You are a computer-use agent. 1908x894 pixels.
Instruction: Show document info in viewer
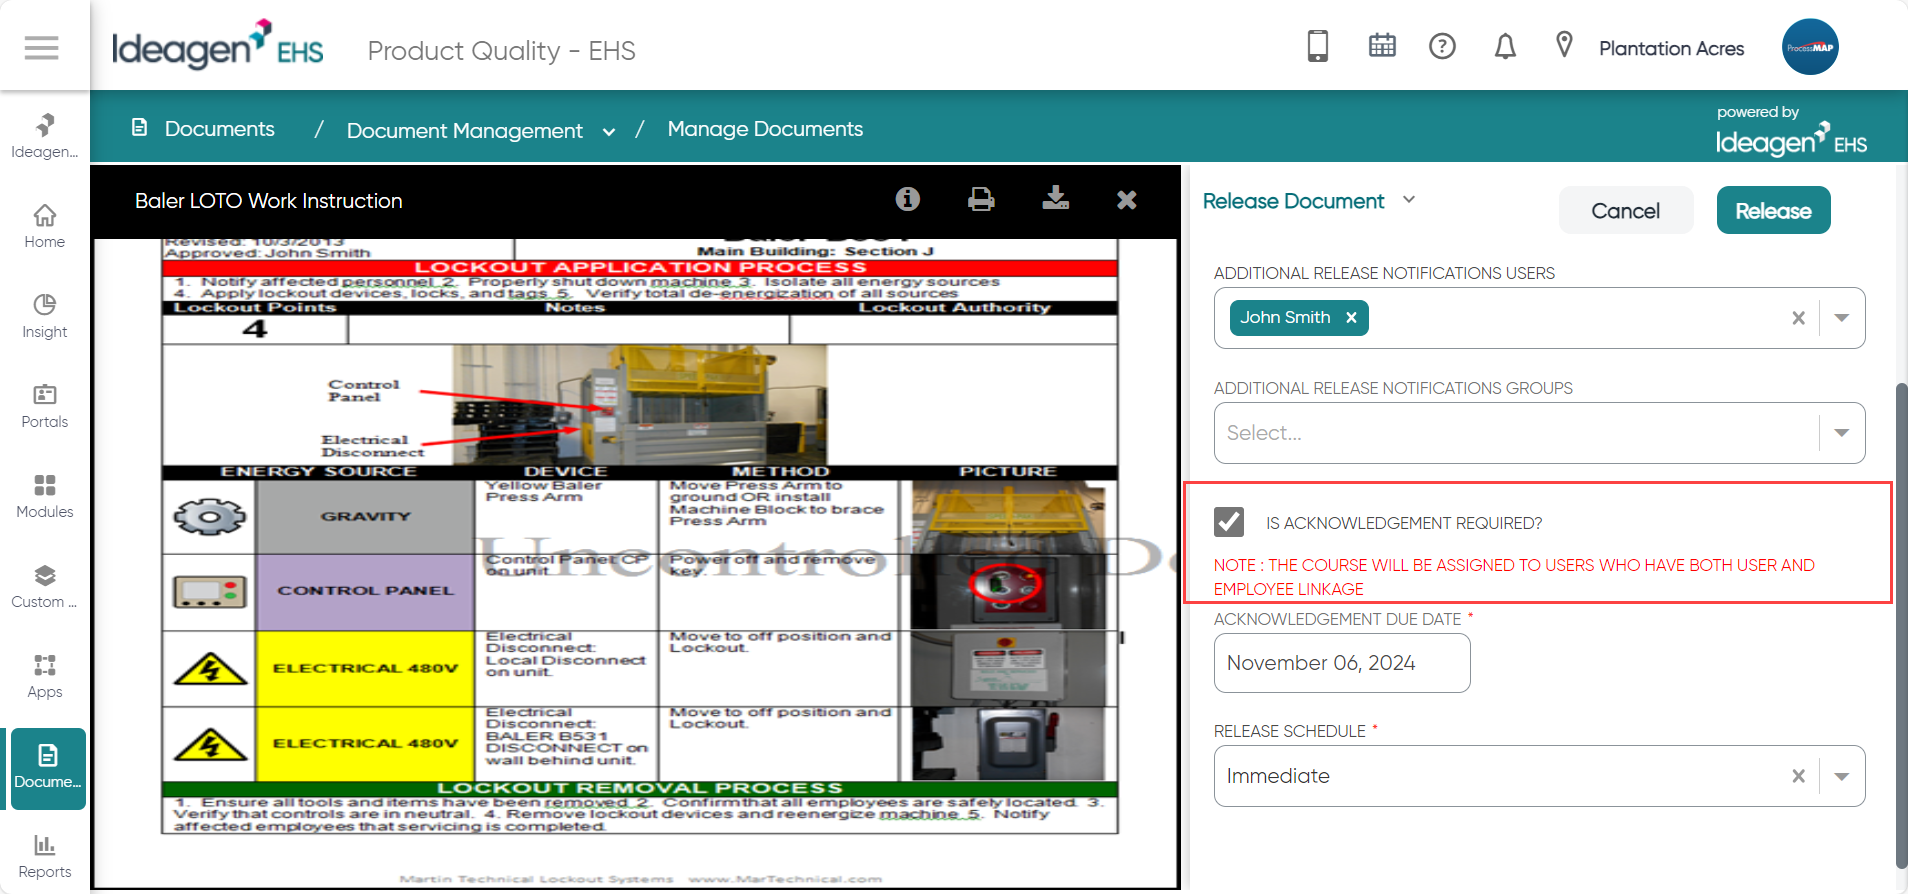click(907, 199)
